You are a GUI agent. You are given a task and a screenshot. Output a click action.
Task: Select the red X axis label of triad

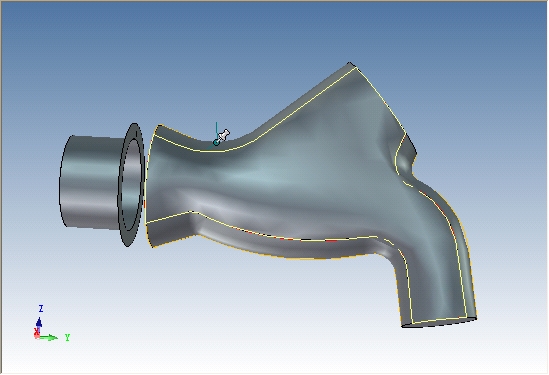click(x=36, y=332)
